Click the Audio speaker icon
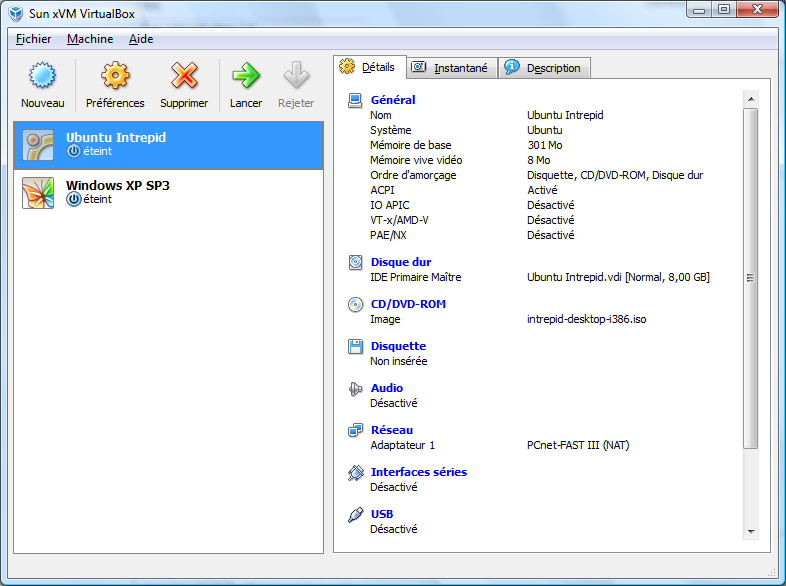The image size is (786, 586). click(x=355, y=389)
